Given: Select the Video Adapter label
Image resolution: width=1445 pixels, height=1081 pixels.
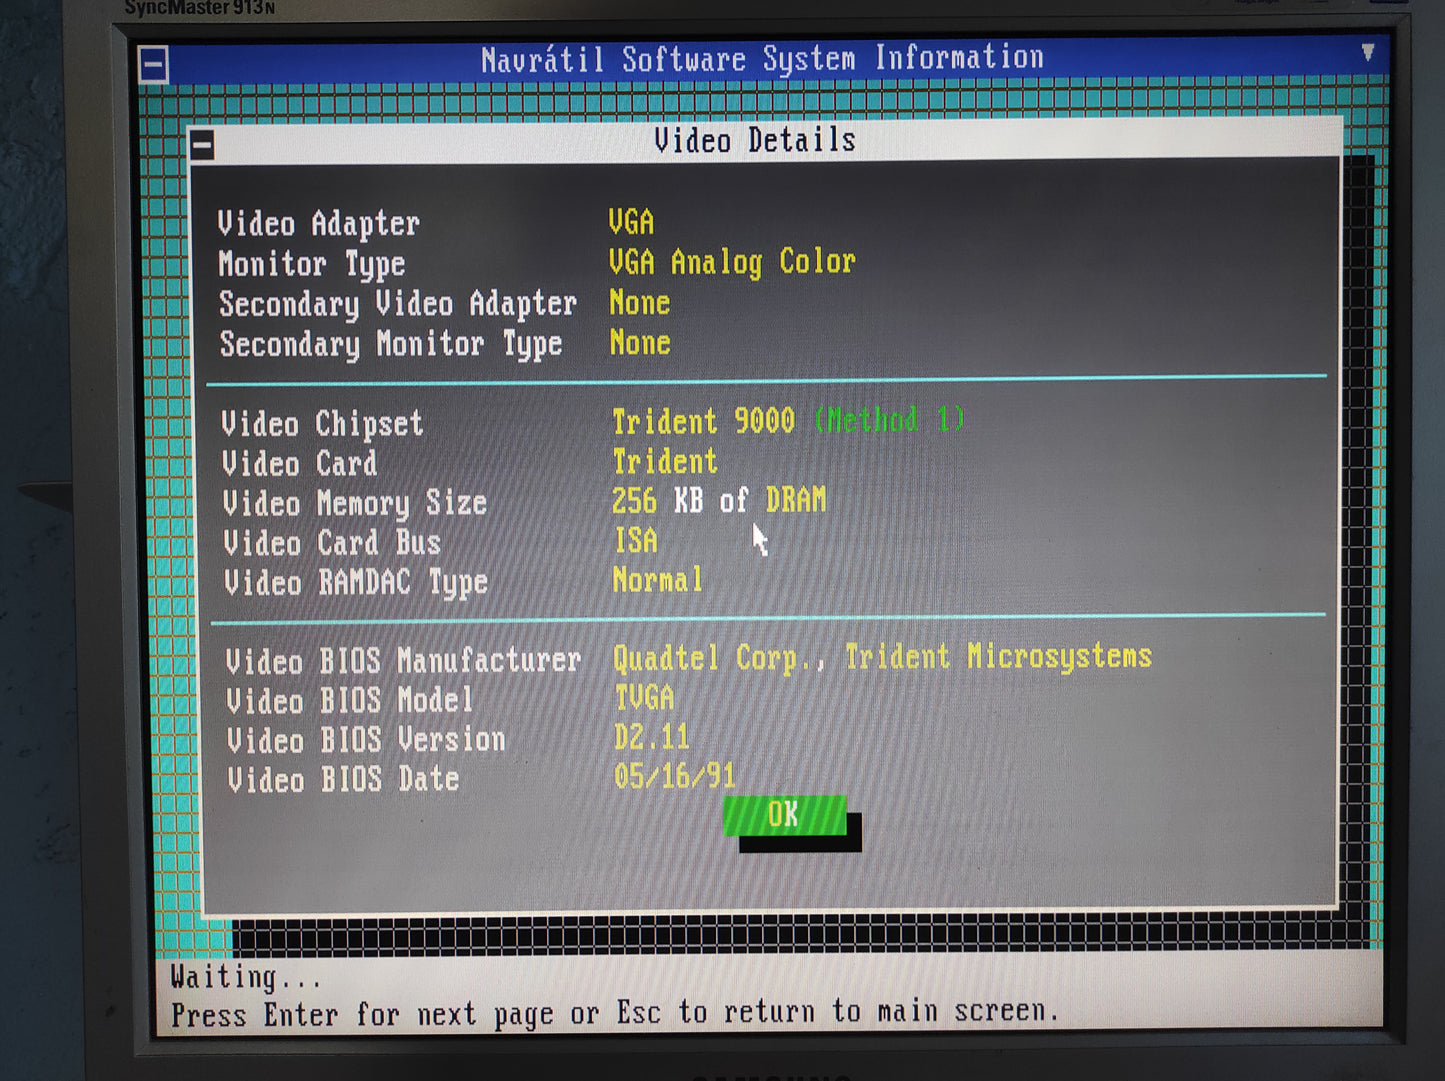Looking at the screenshot, I should pyautogui.click(x=319, y=224).
